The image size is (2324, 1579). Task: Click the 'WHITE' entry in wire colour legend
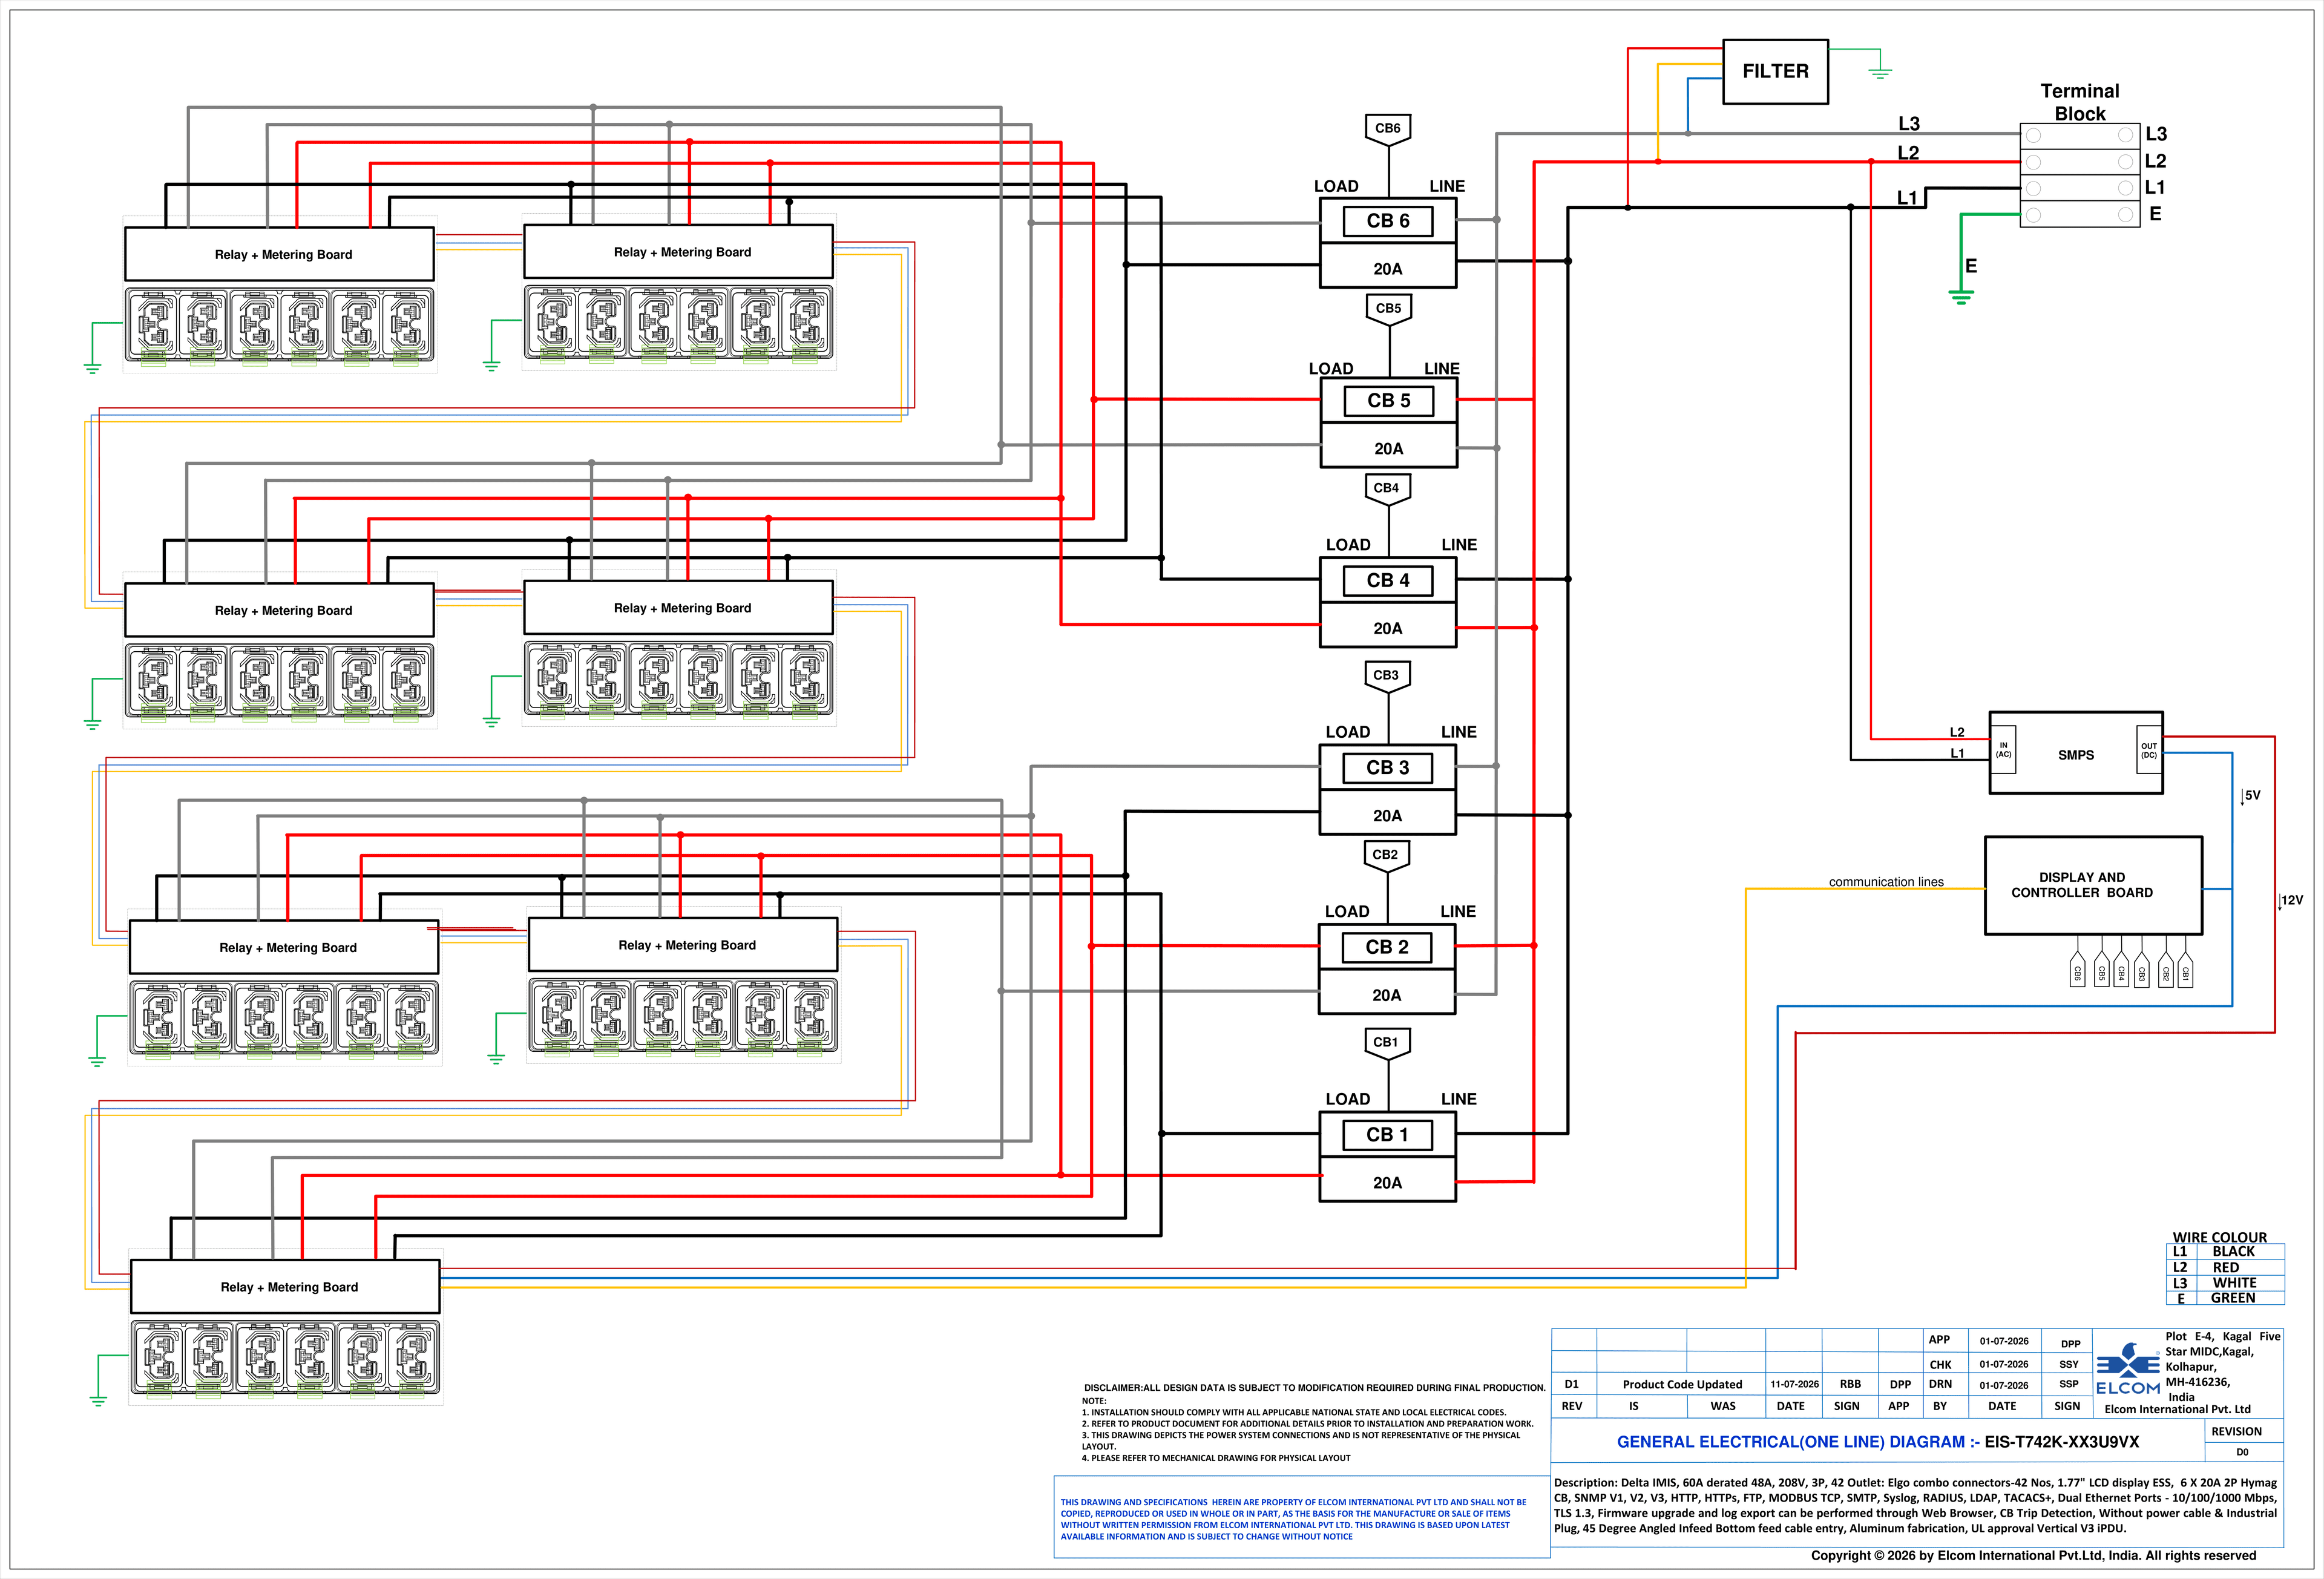[x=2234, y=1283]
